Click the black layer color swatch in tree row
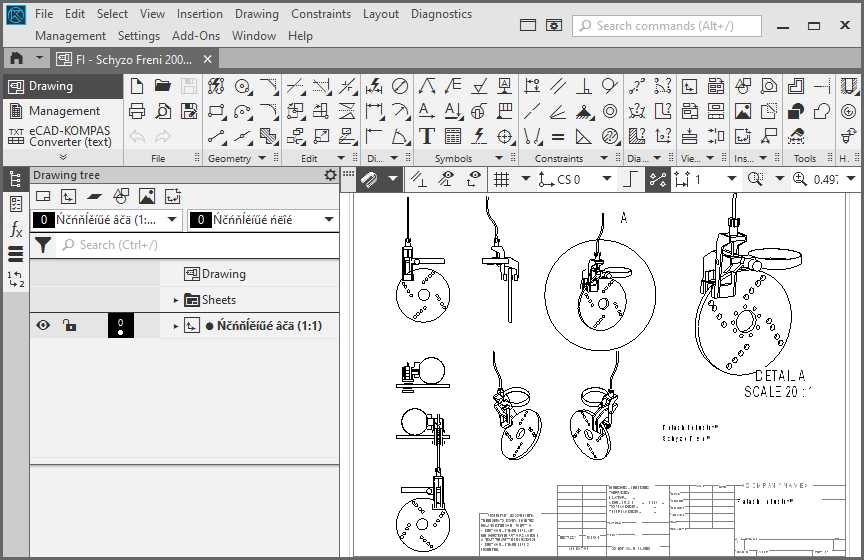The image size is (864, 560). click(120, 325)
